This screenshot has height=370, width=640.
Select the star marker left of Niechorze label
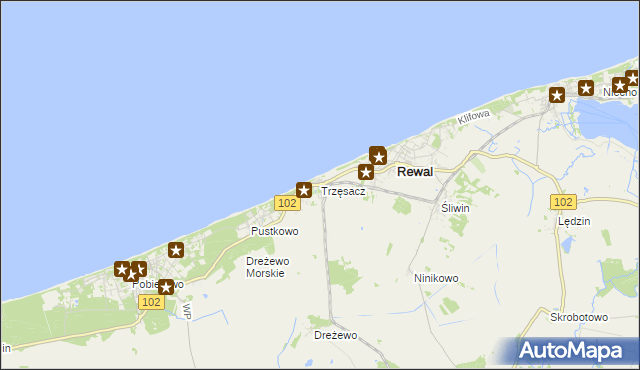tap(586, 88)
